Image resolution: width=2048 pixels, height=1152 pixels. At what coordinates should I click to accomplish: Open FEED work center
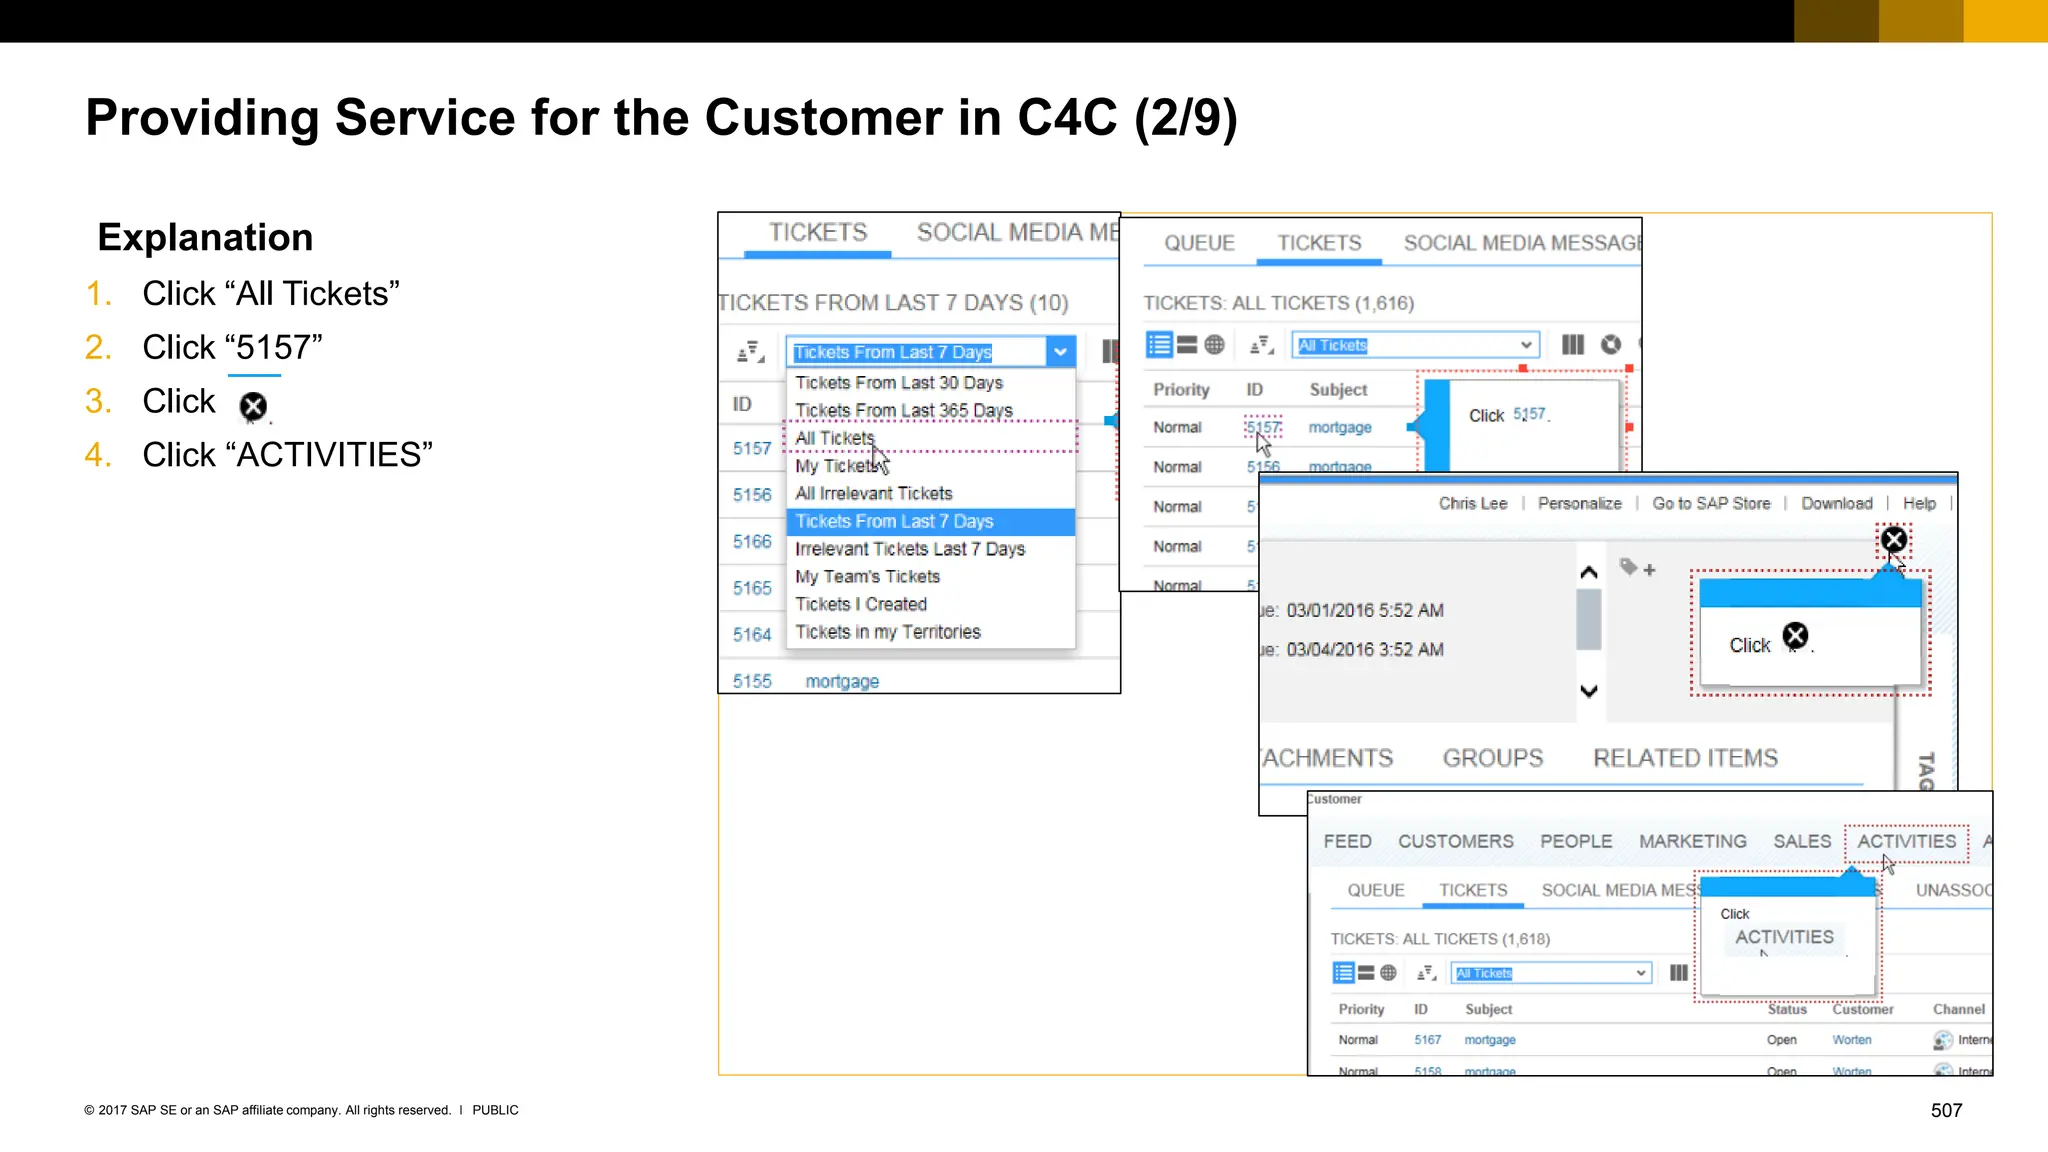click(1347, 841)
